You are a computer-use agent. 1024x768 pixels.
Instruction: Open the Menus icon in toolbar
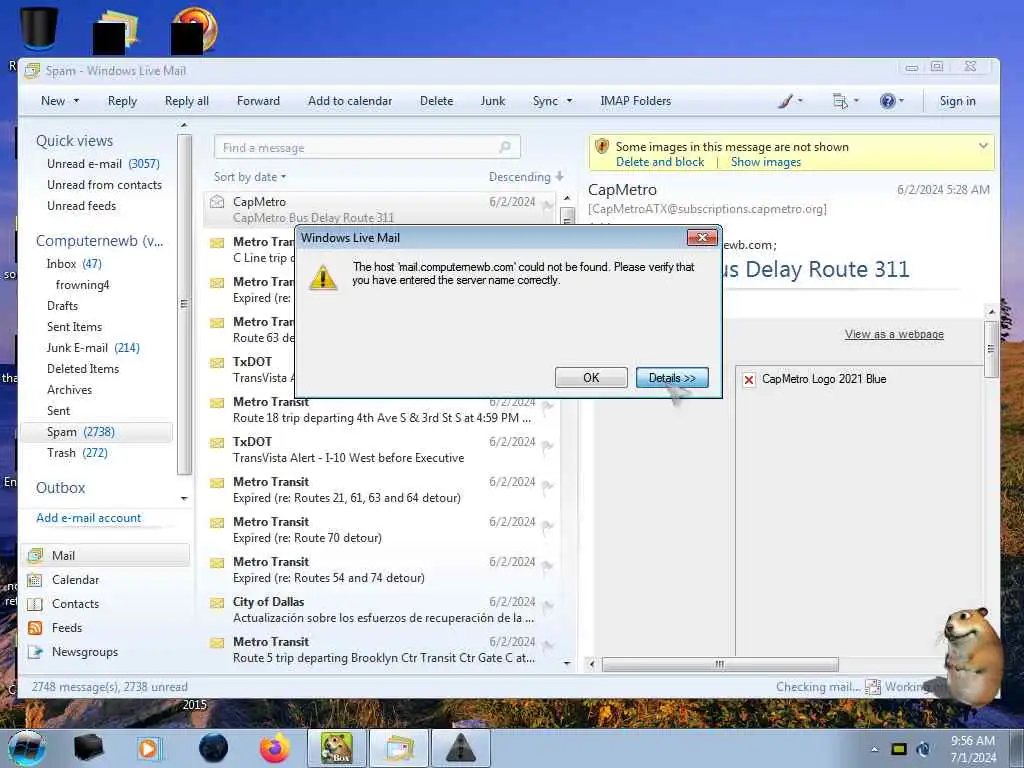[844, 101]
